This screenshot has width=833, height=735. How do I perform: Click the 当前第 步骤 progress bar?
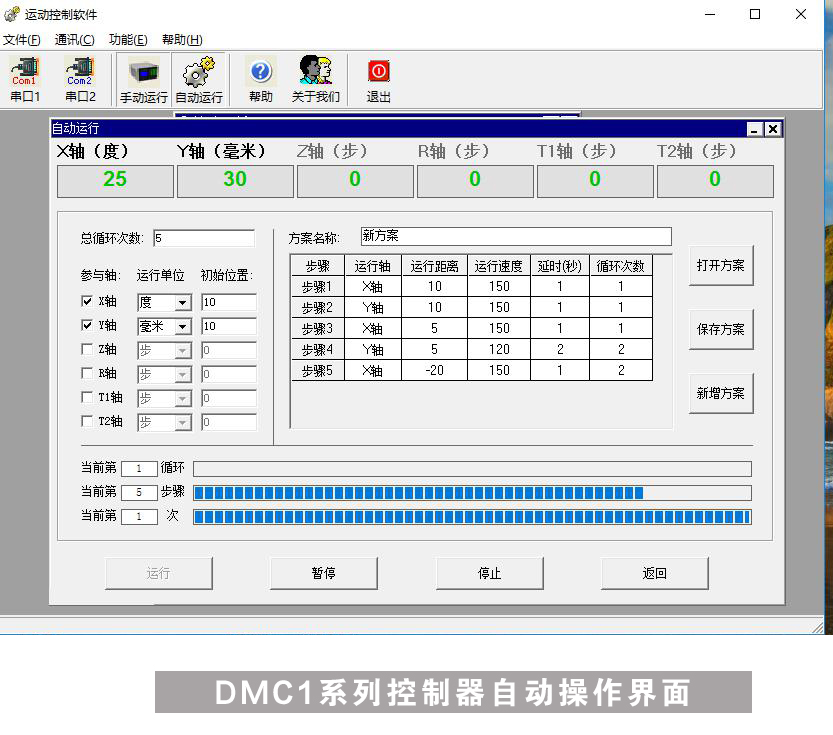point(471,492)
